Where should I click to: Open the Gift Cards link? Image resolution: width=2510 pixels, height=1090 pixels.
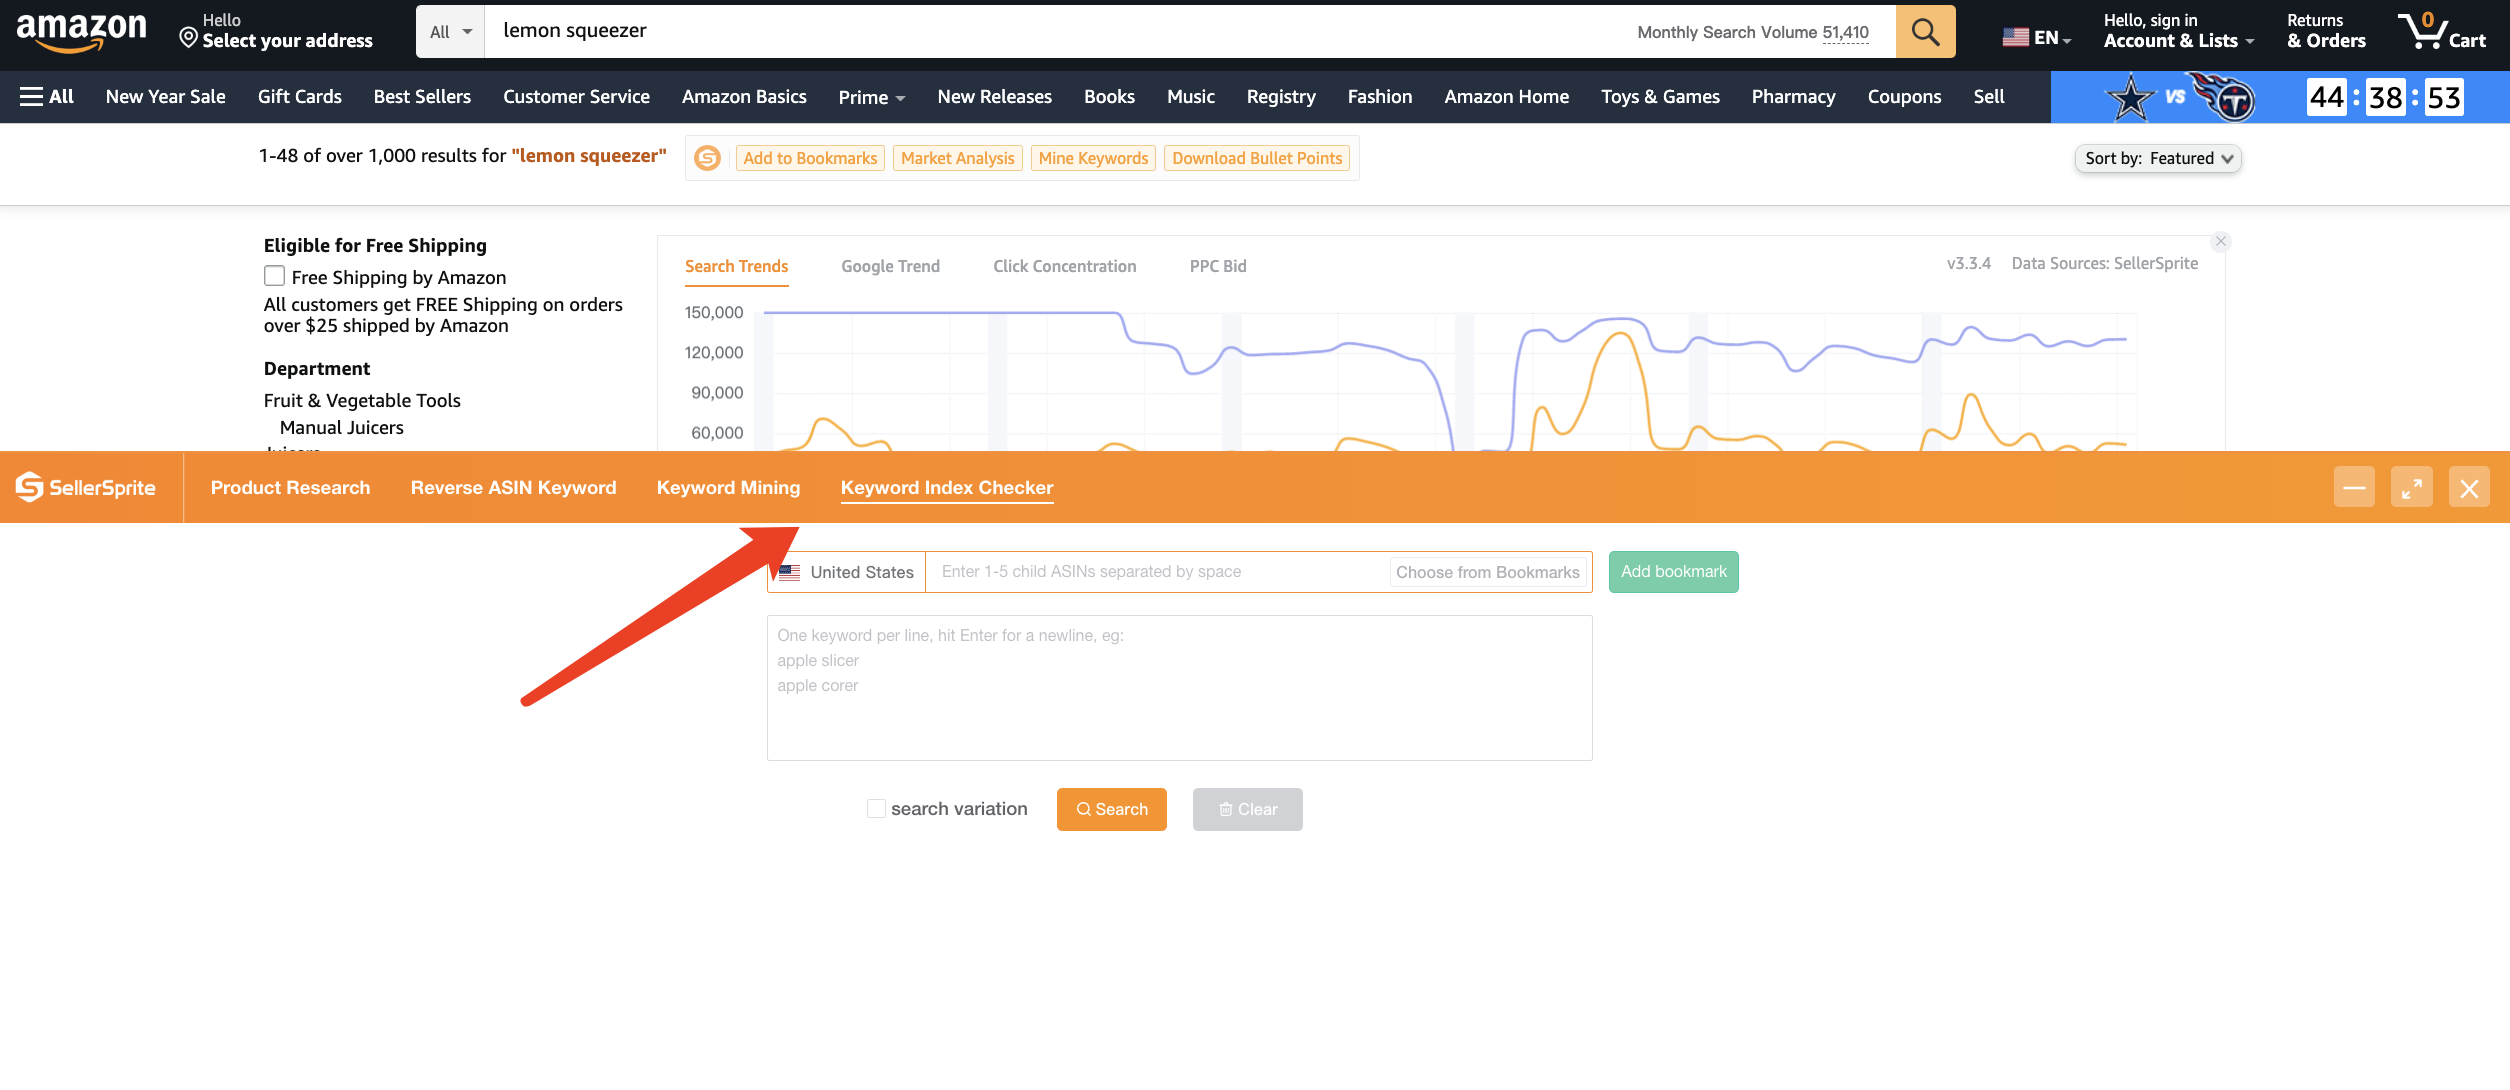[299, 97]
